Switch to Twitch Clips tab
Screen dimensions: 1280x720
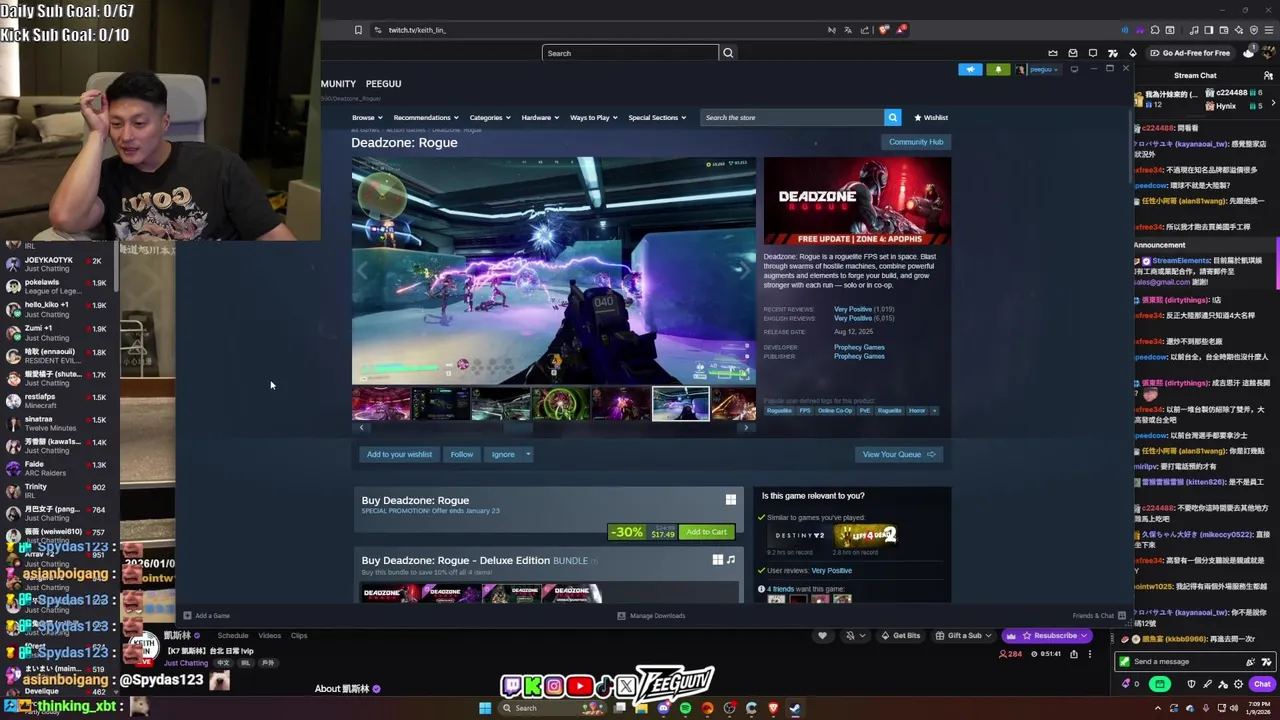[299, 635]
